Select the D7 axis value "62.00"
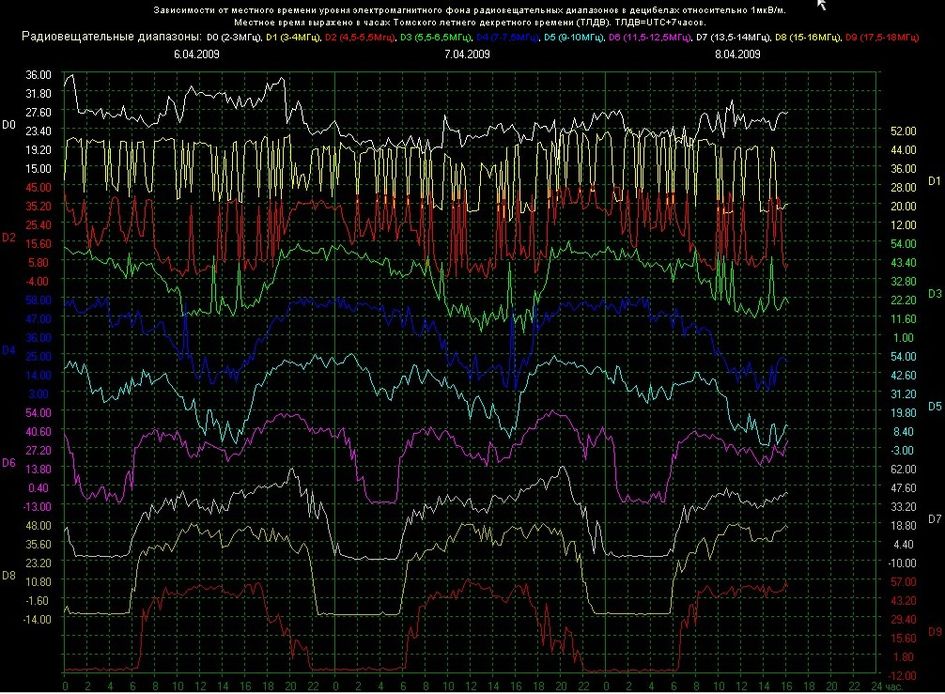945x694 pixels. click(x=903, y=469)
